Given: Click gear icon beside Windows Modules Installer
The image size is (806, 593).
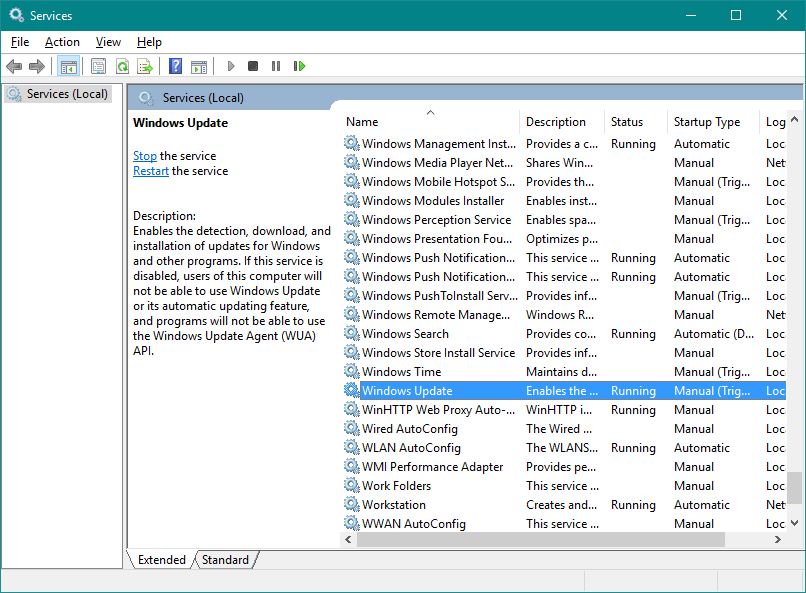Looking at the screenshot, I should (352, 200).
